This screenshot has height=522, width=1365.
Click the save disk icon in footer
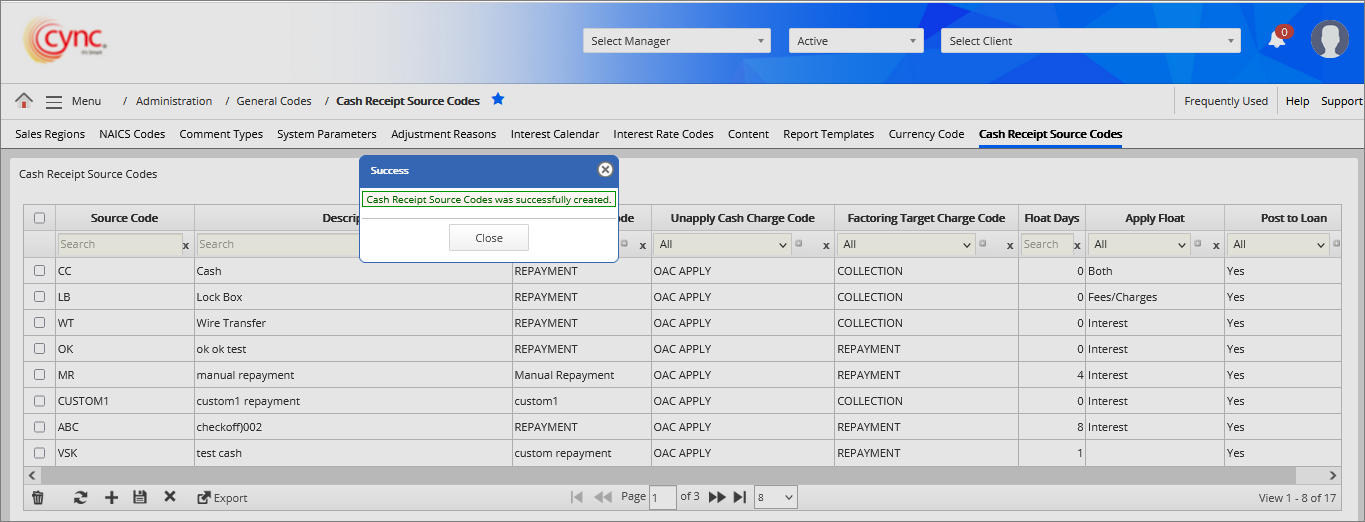[140, 497]
